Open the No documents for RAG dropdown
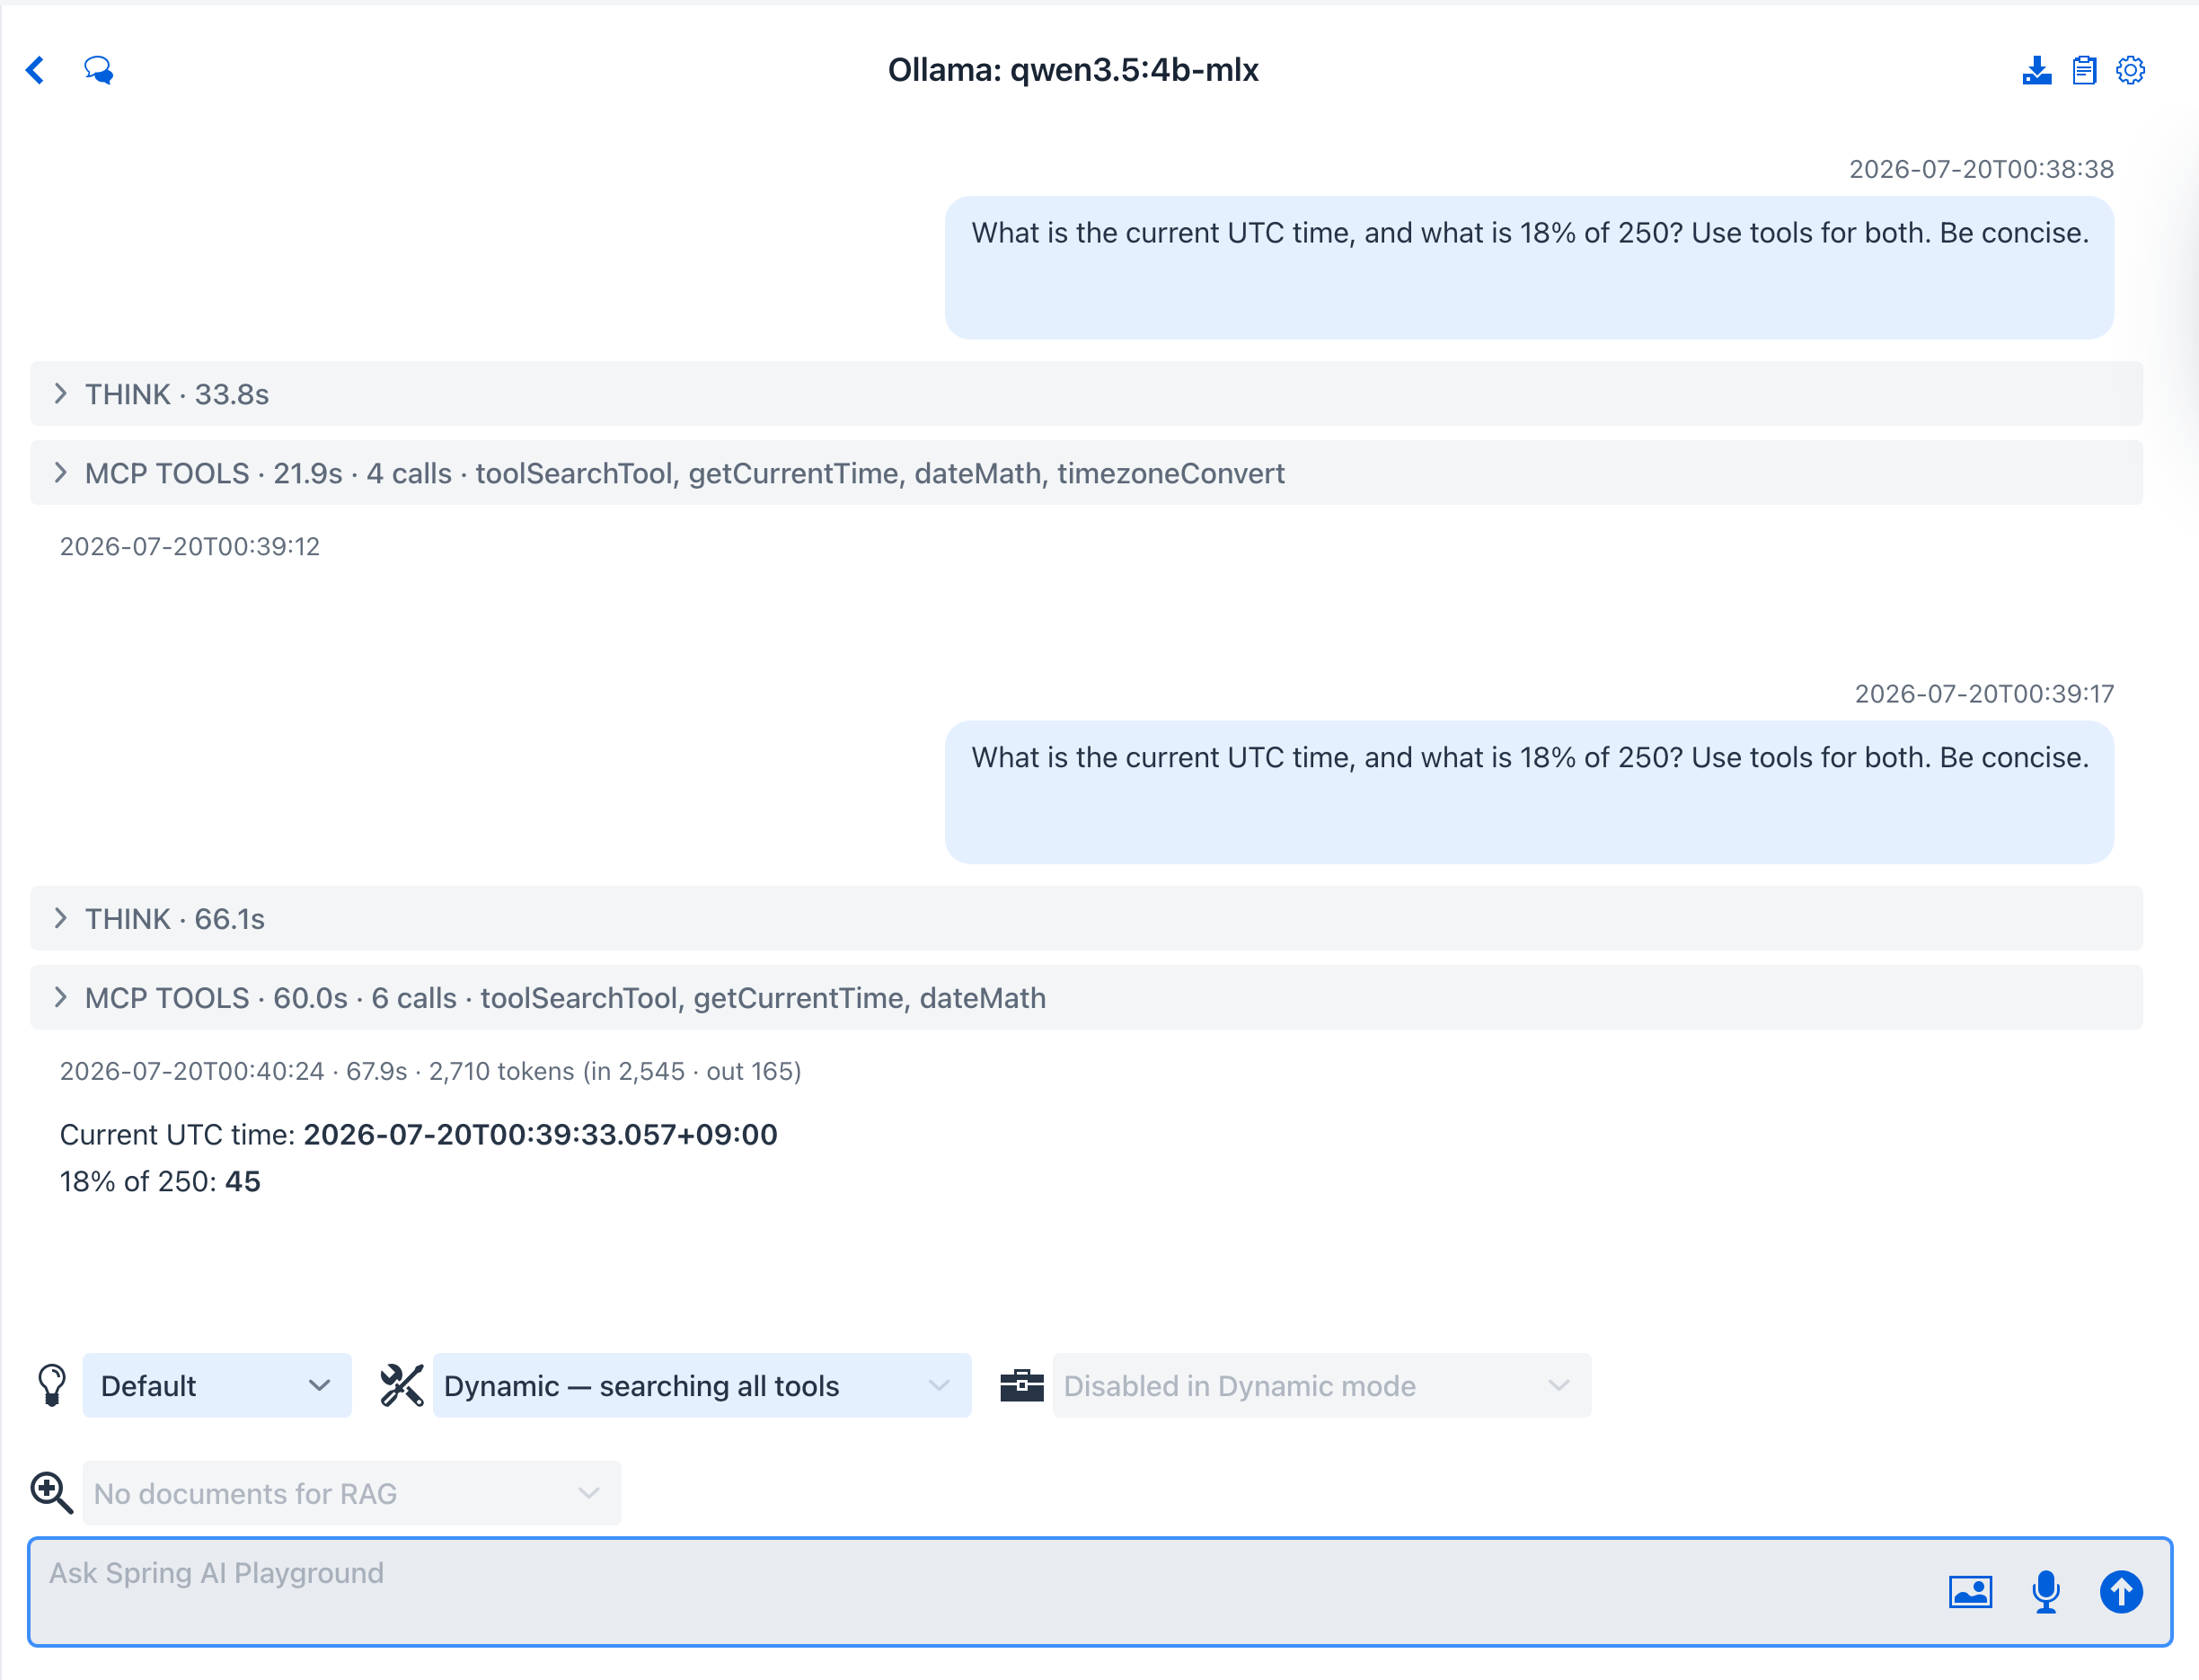This screenshot has height=1680, width=2199. pos(352,1492)
